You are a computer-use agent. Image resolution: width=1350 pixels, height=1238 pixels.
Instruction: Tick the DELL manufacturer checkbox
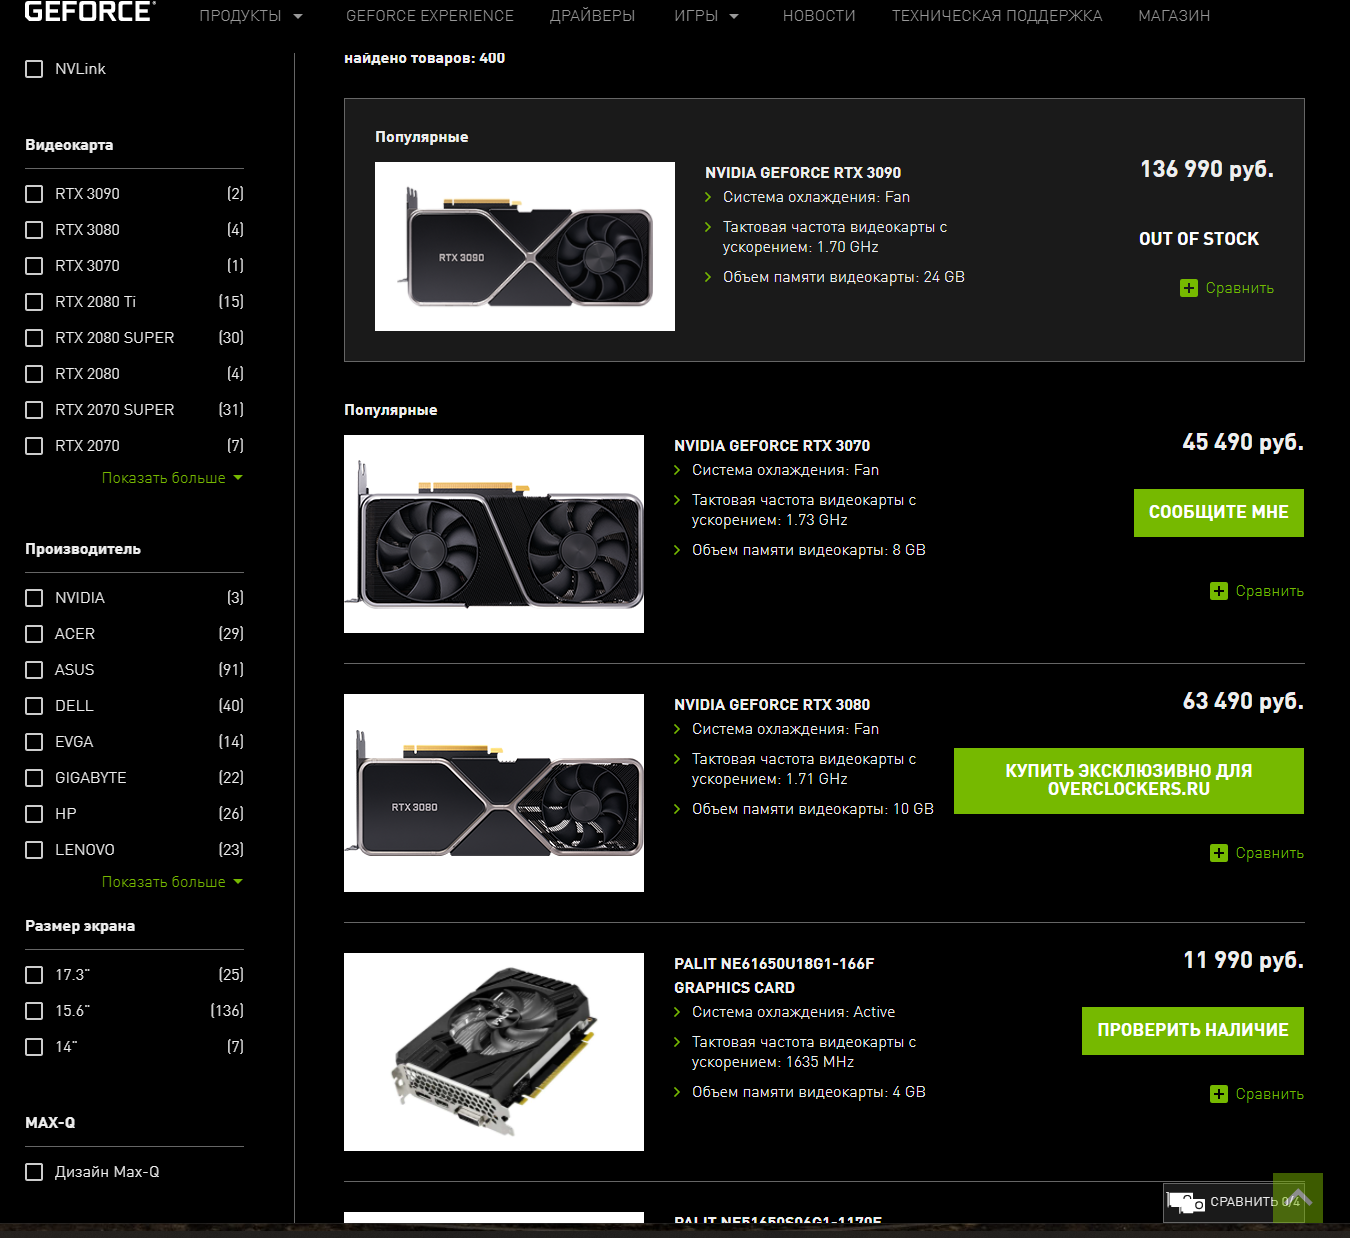tap(34, 706)
